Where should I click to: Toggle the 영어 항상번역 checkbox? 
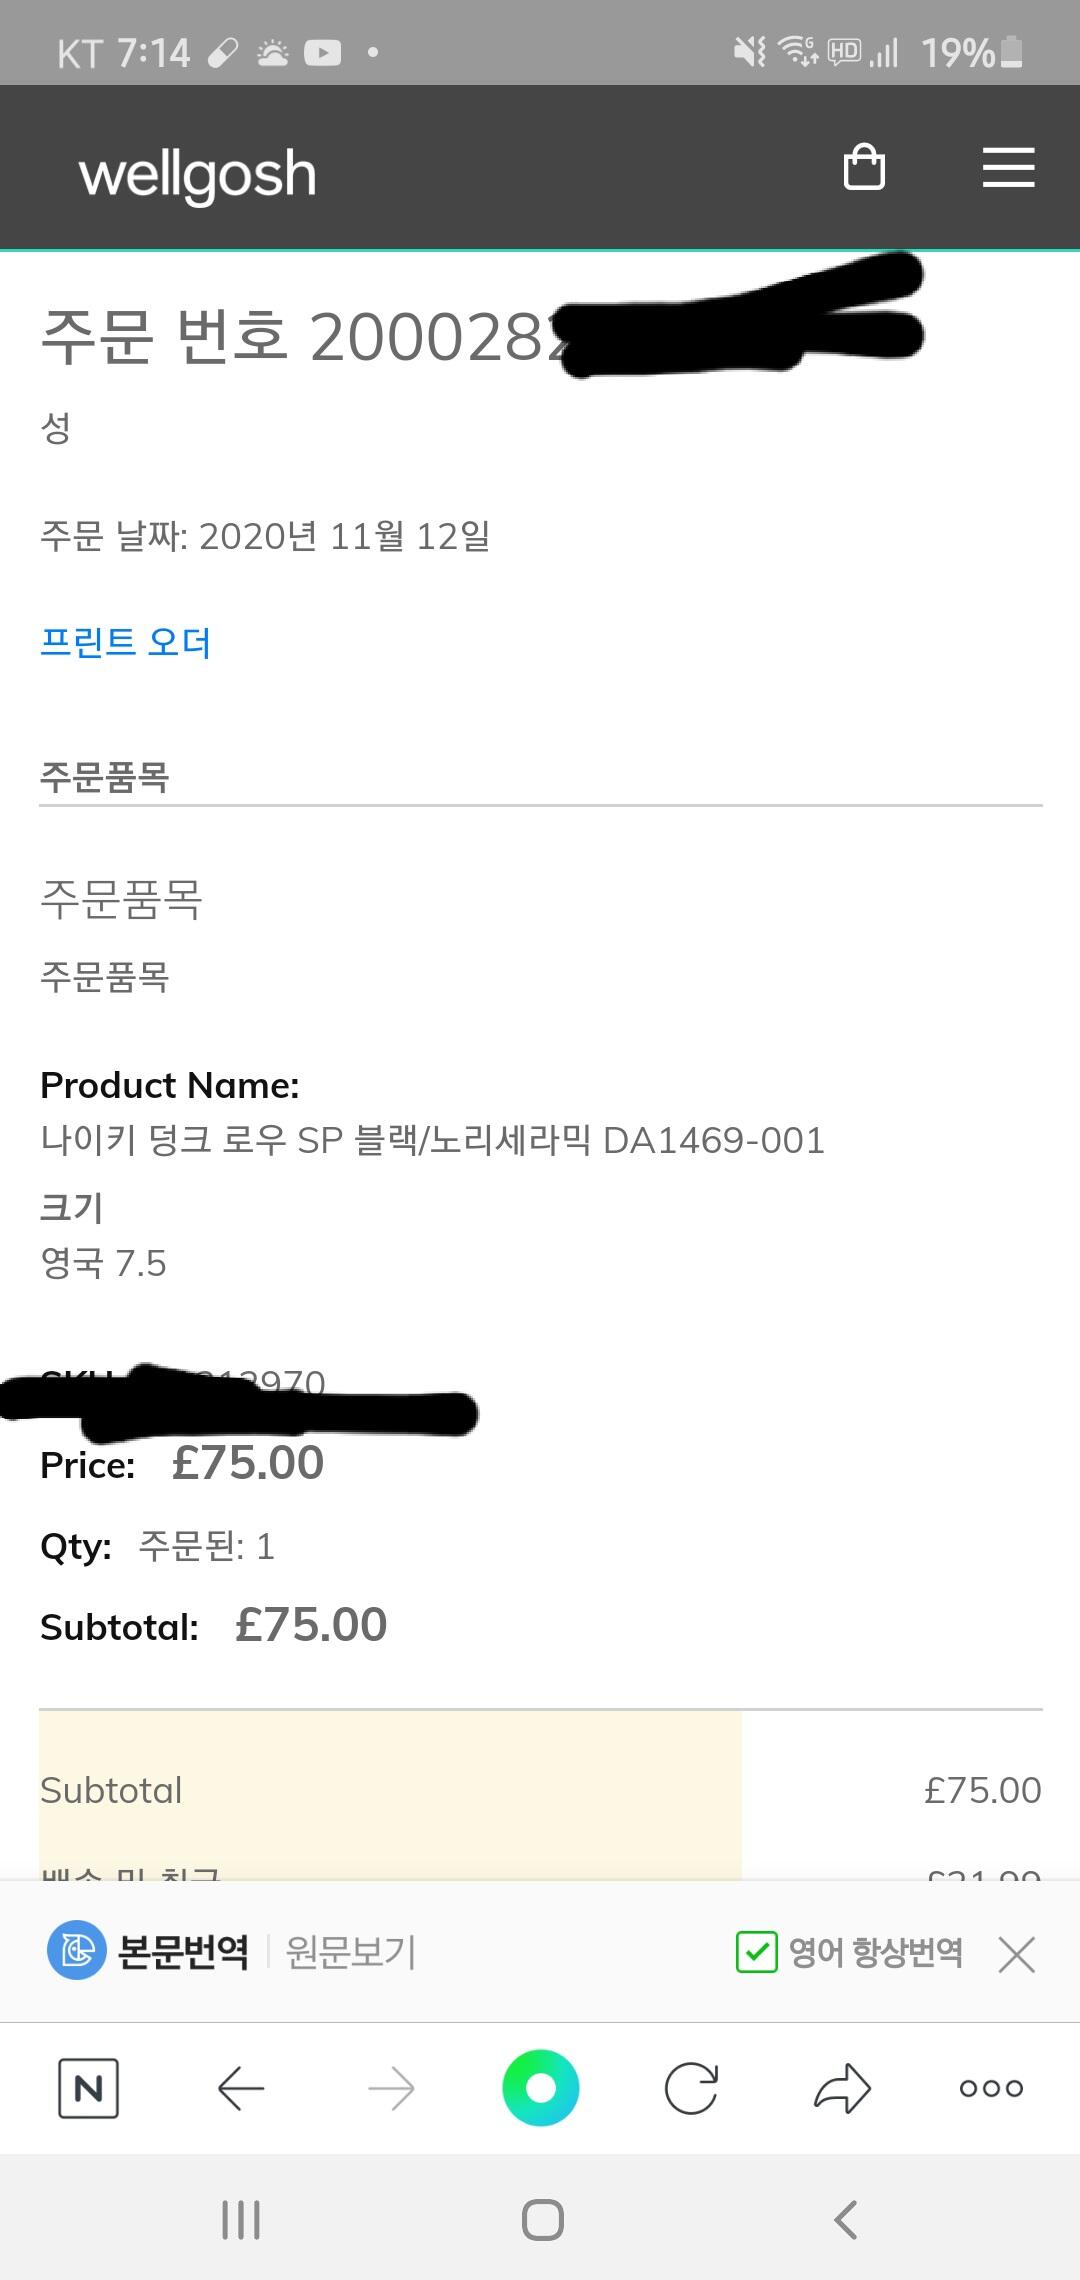coord(756,1952)
